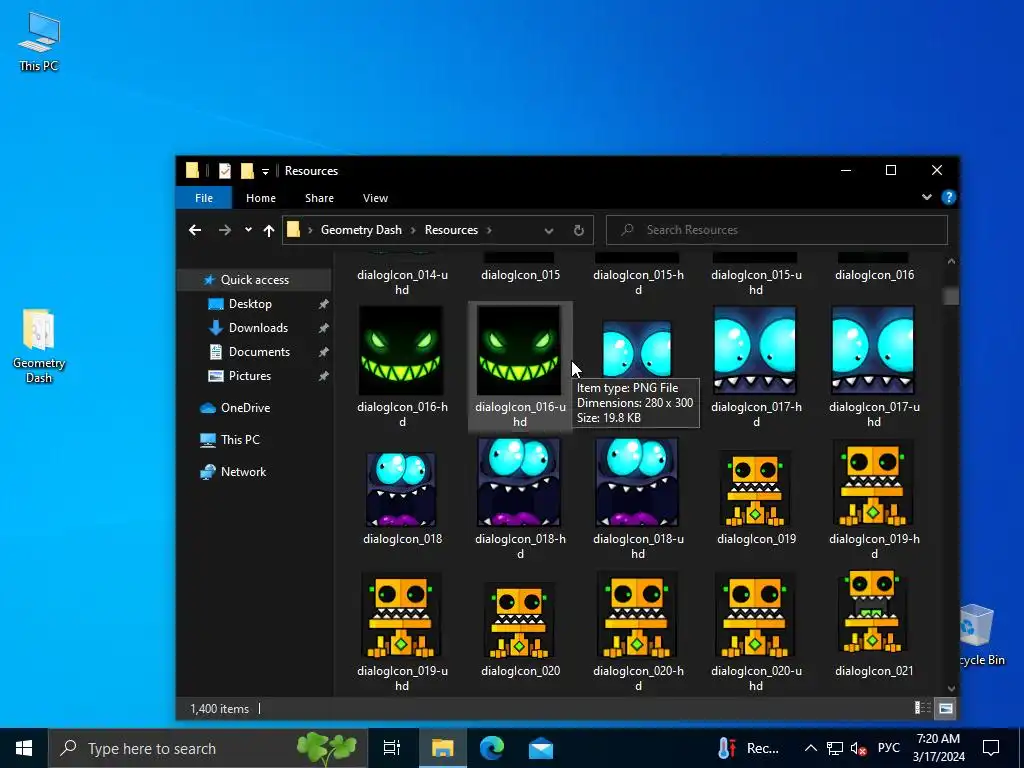This screenshot has width=1024, height=768.
Task: Select the dialogIcon_020-hd robot icon
Action: 637,615
